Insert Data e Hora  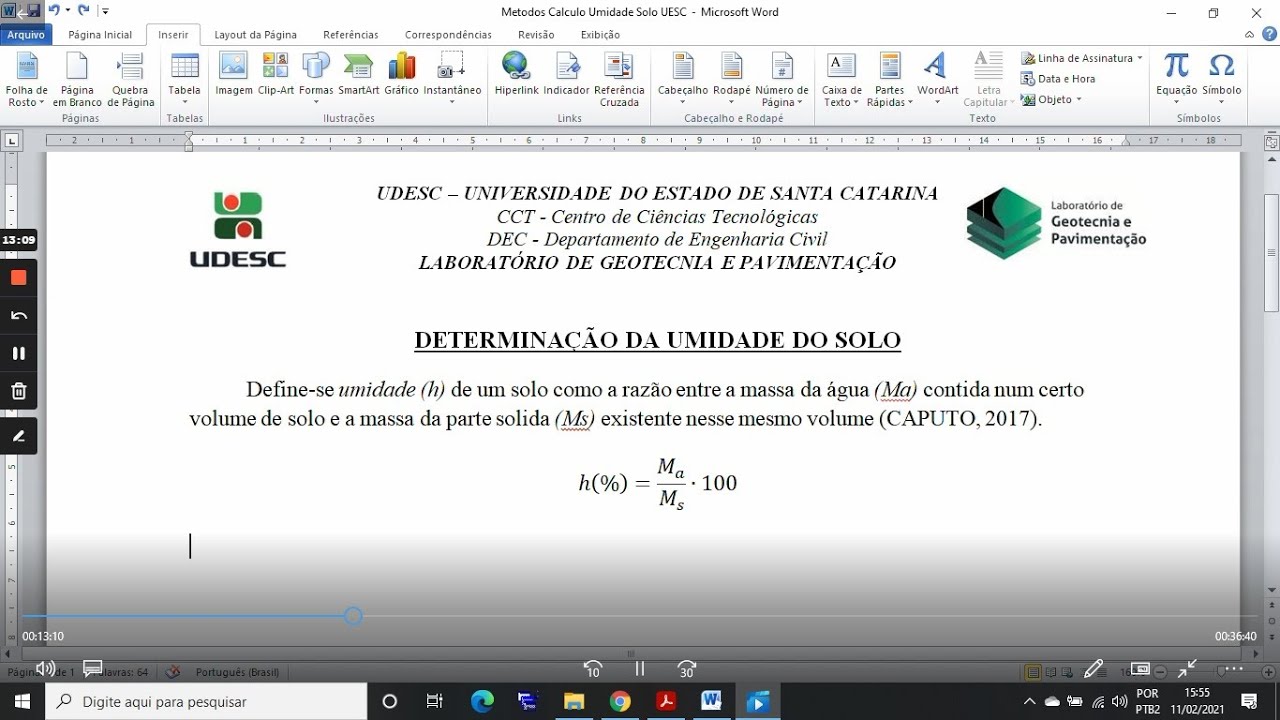[1058, 79]
